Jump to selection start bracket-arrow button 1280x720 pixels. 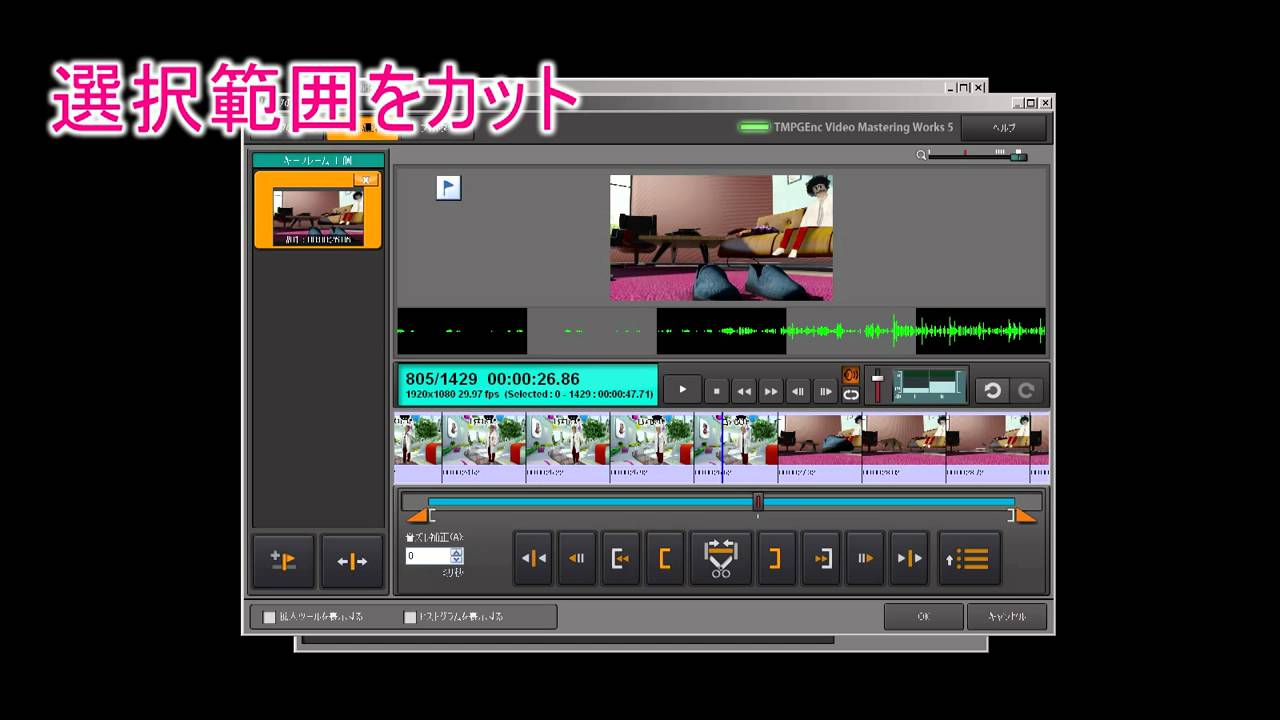pos(620,559)
